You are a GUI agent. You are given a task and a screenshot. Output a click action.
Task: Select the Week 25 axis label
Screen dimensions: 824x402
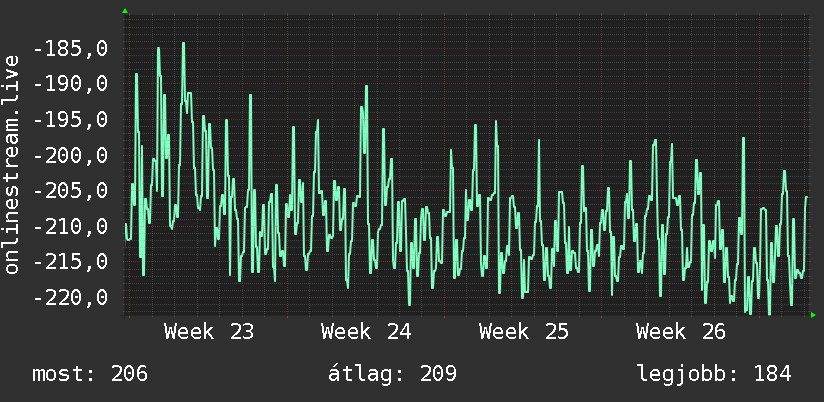[x=524, y=332]
